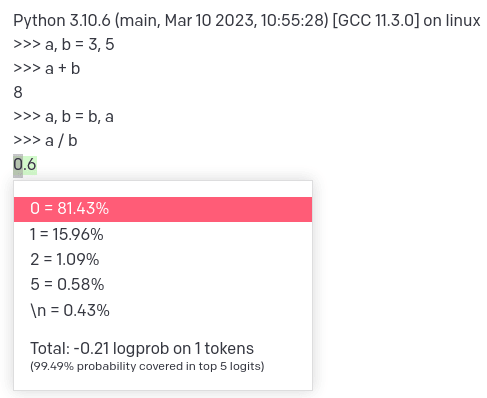Click the green '.6' token
Viewport: 487px width, 398px height.
30,165
